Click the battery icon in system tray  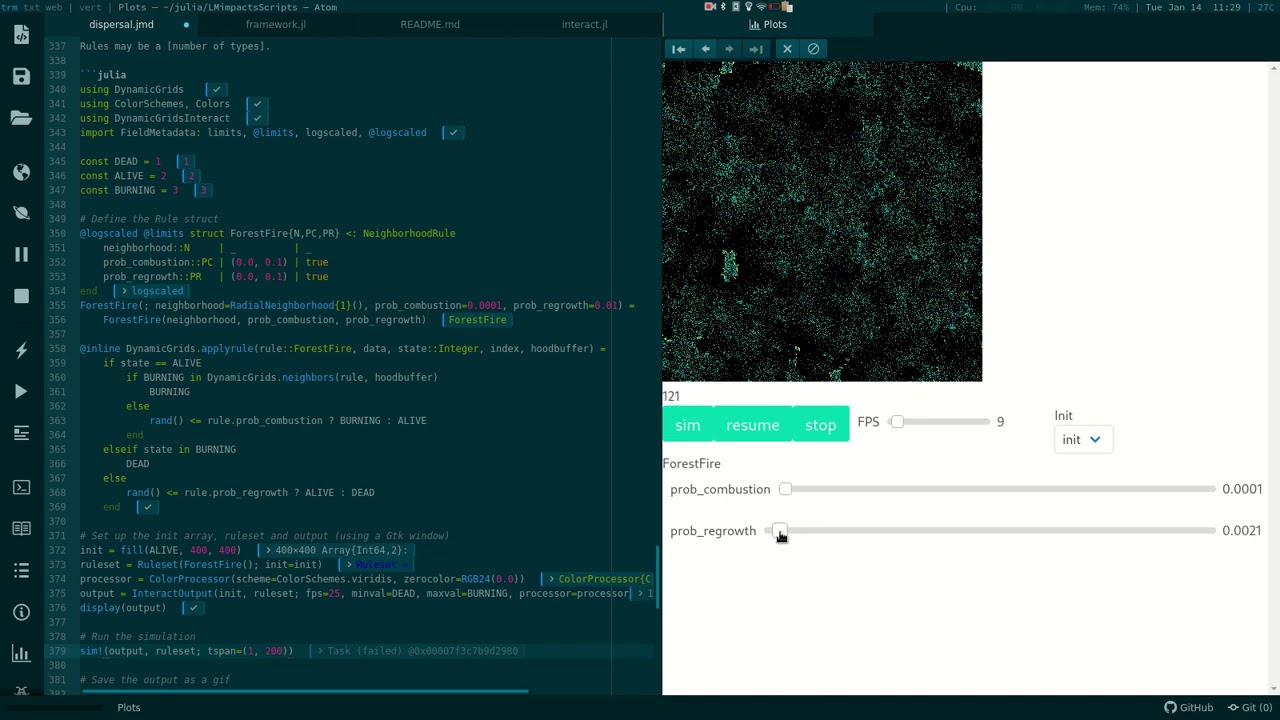point(775,7)
